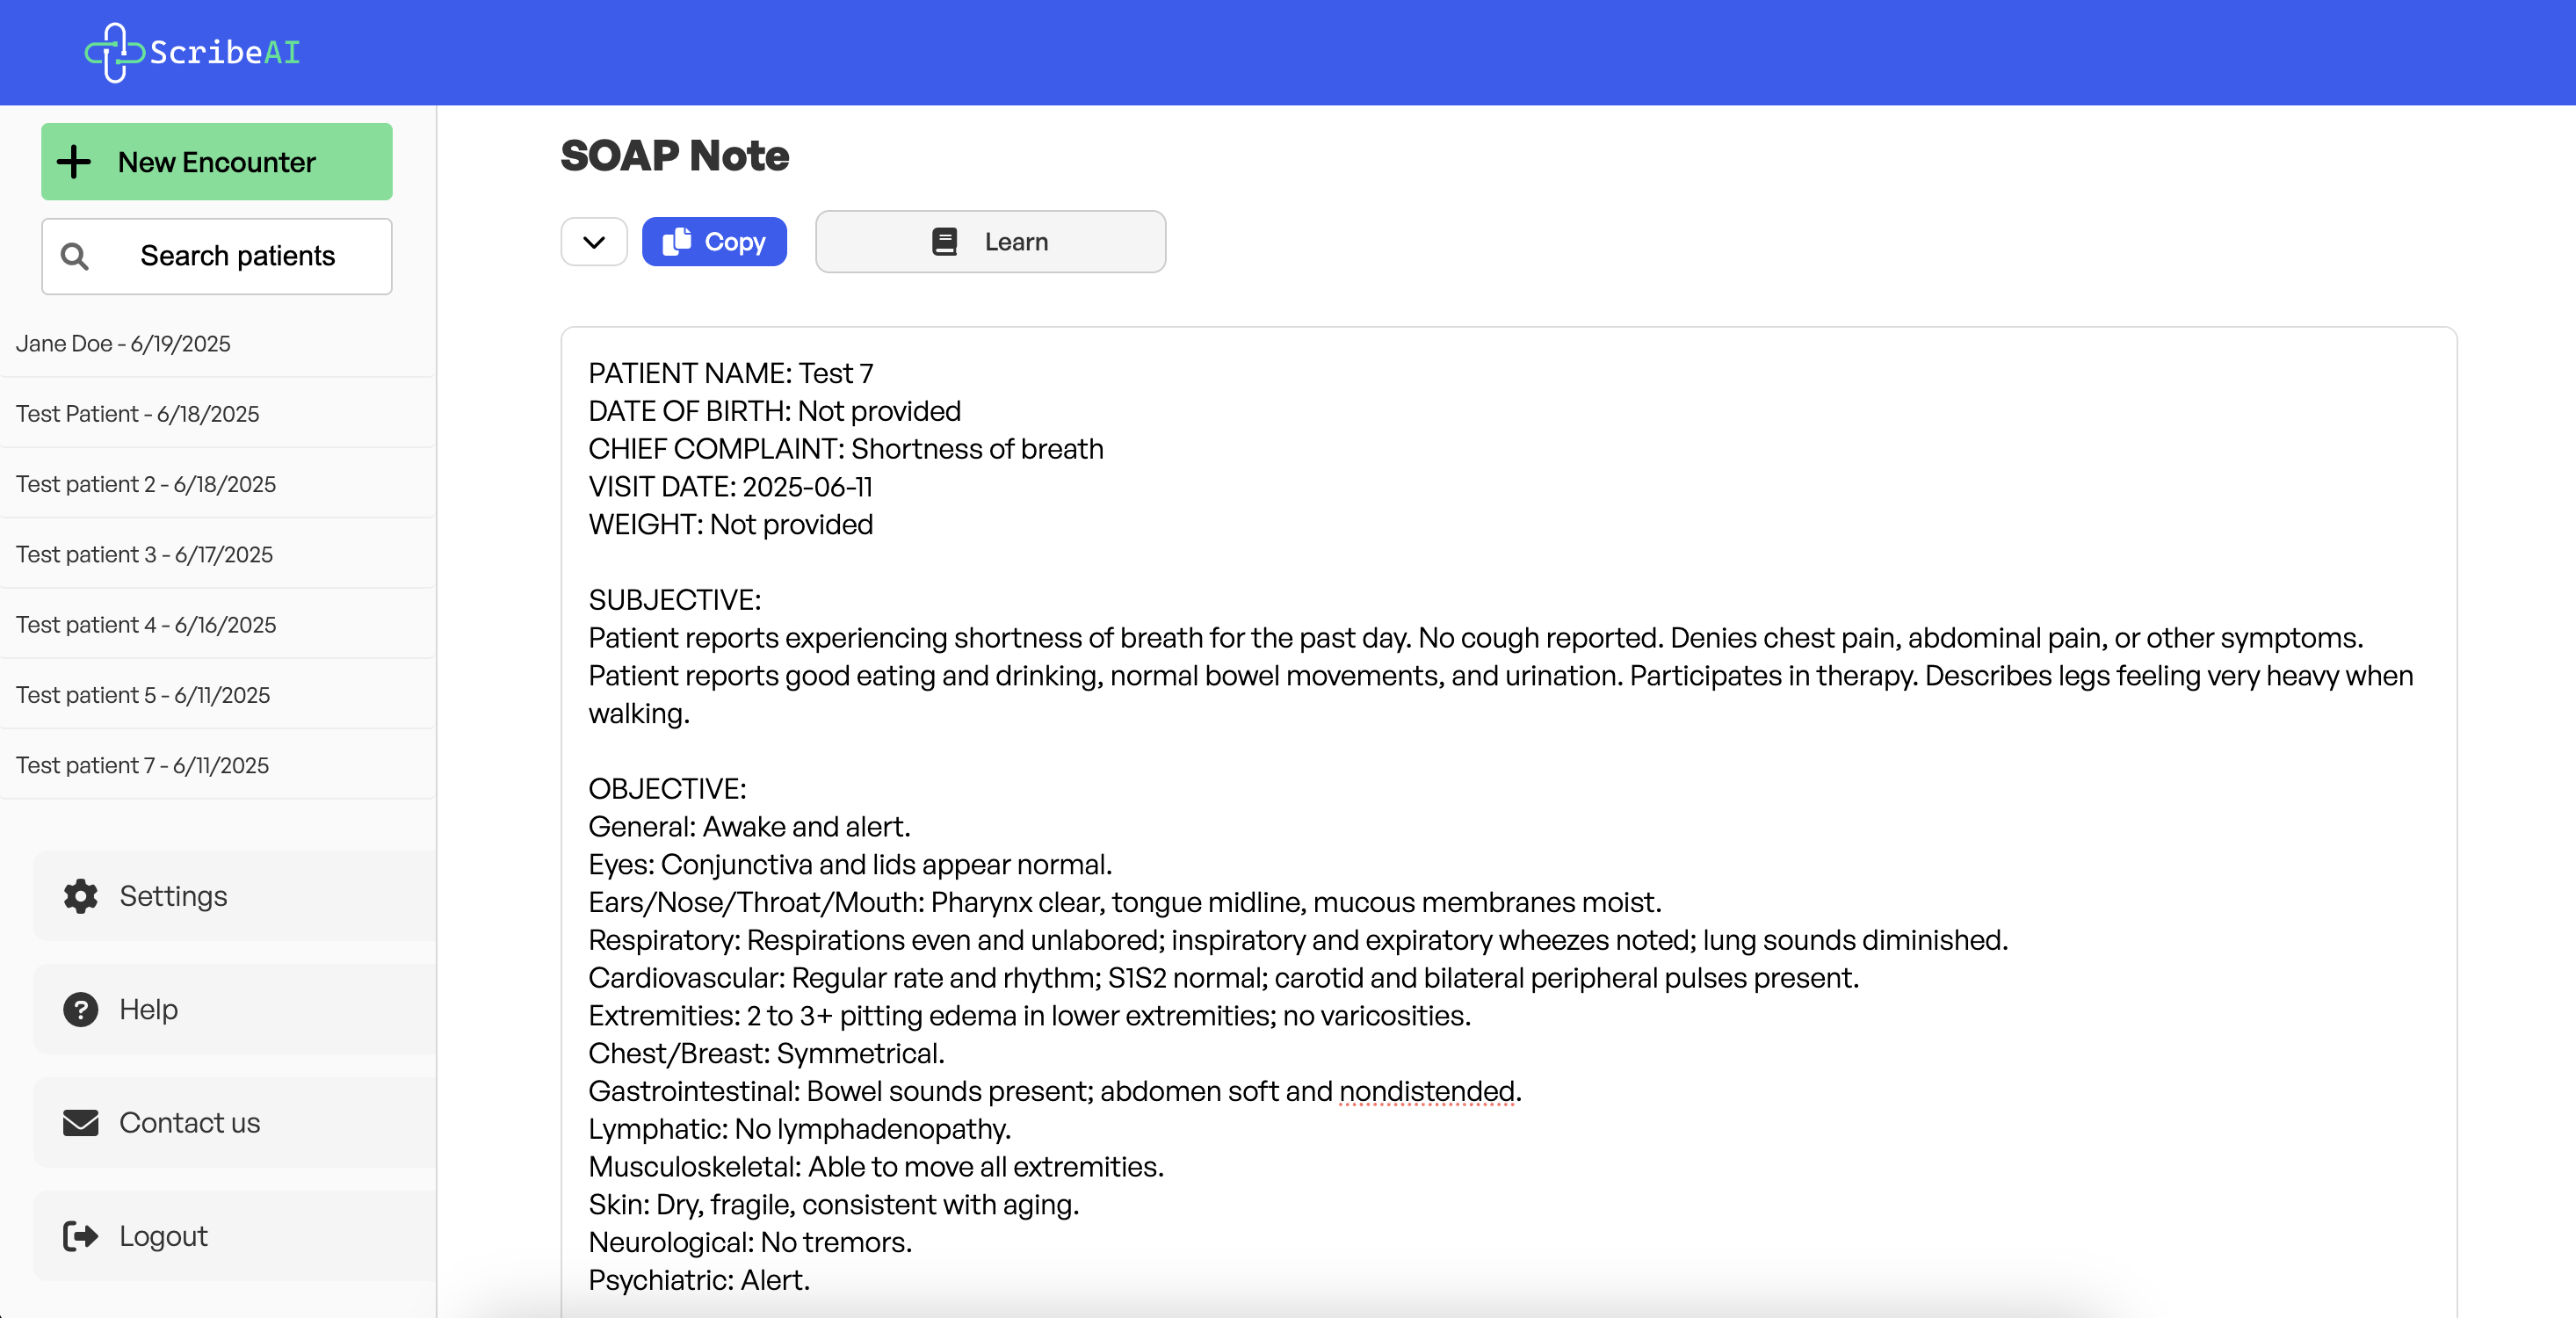Click the Help question mark icon

80,1009
